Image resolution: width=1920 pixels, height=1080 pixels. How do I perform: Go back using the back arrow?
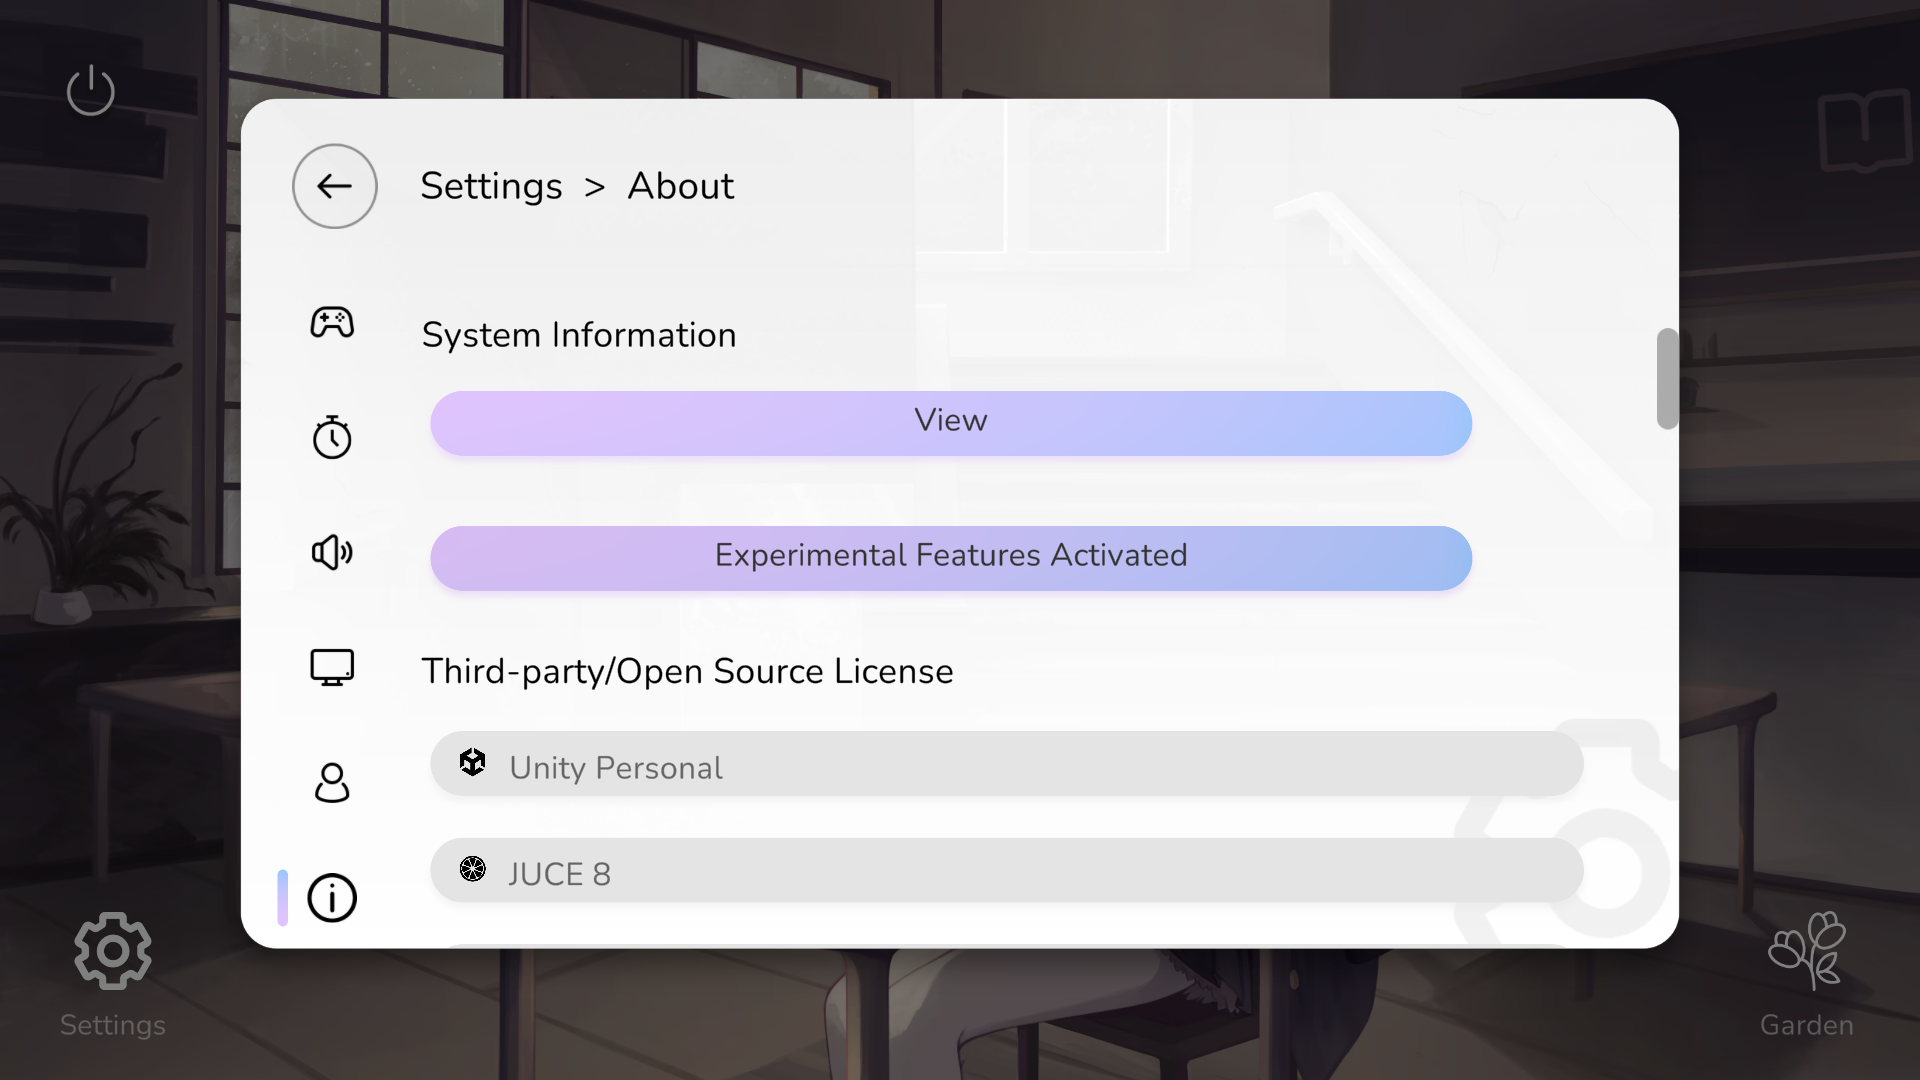click(334, 186)
